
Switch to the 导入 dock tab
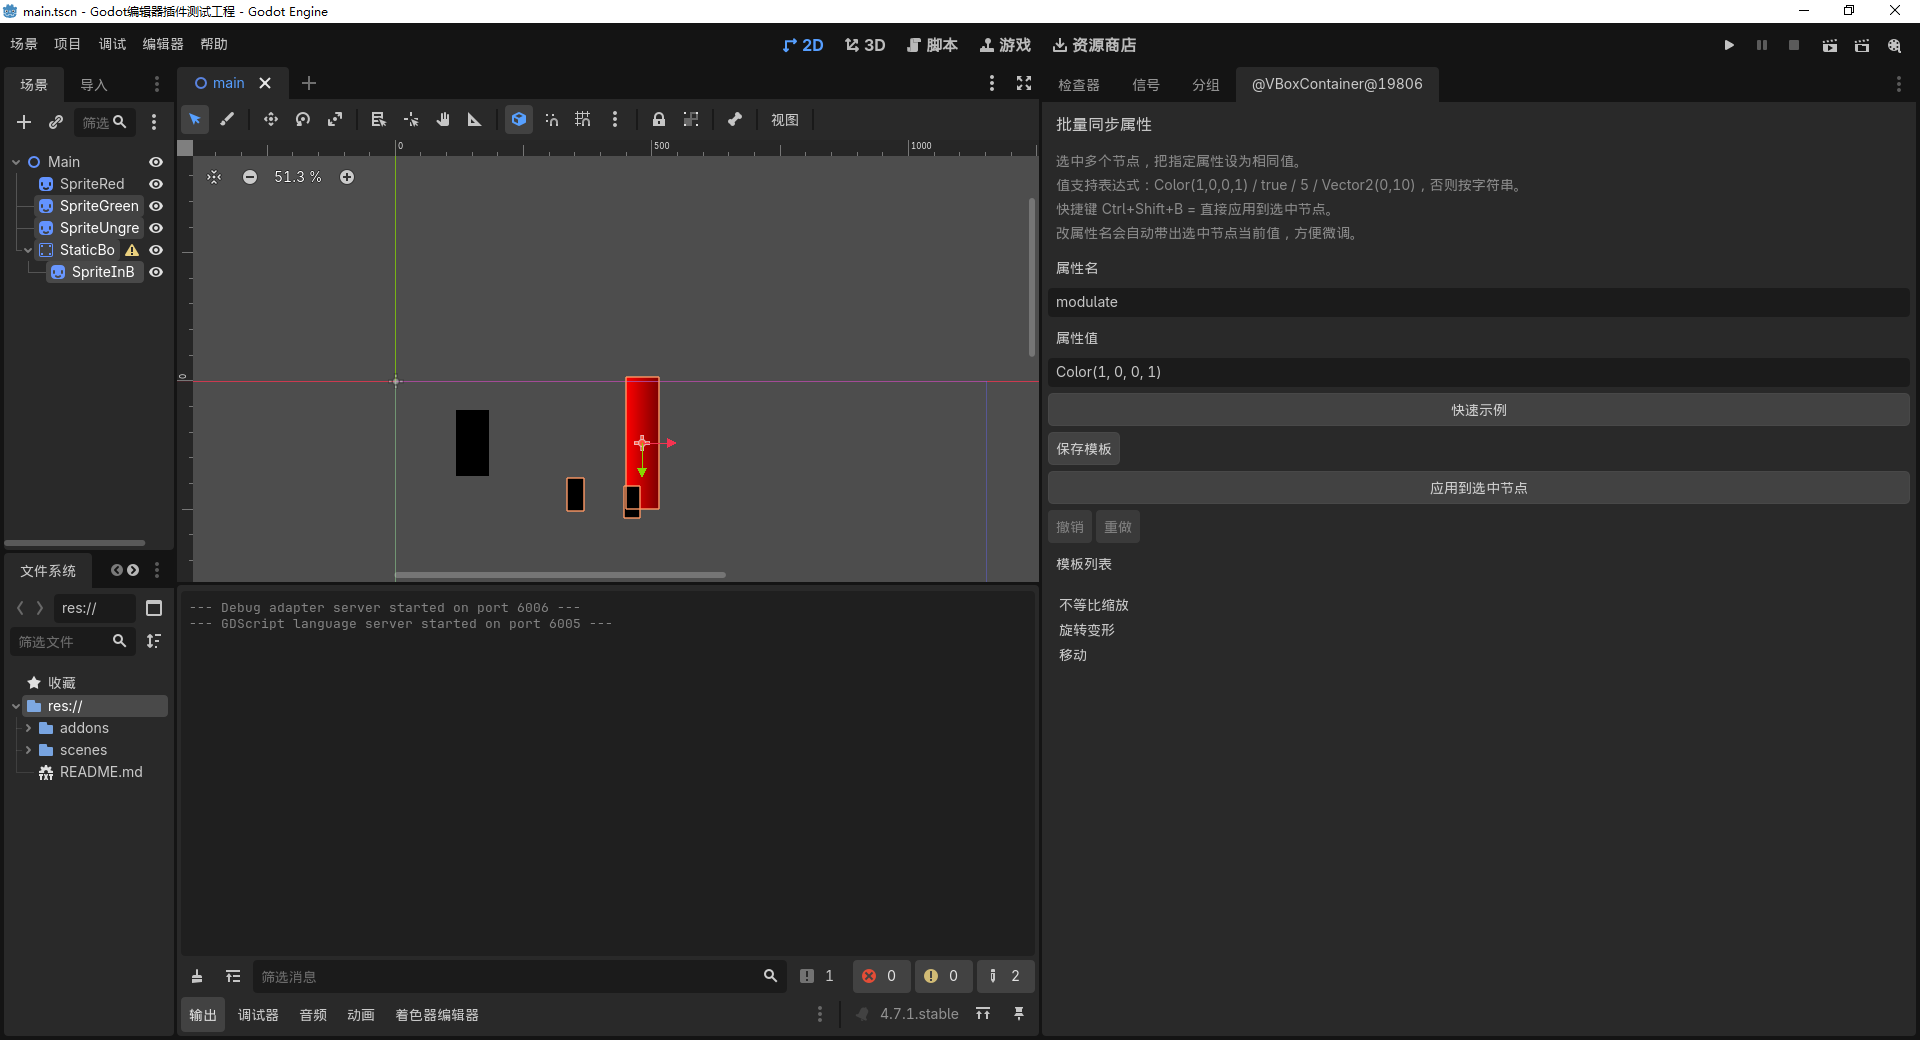(94, 85)
